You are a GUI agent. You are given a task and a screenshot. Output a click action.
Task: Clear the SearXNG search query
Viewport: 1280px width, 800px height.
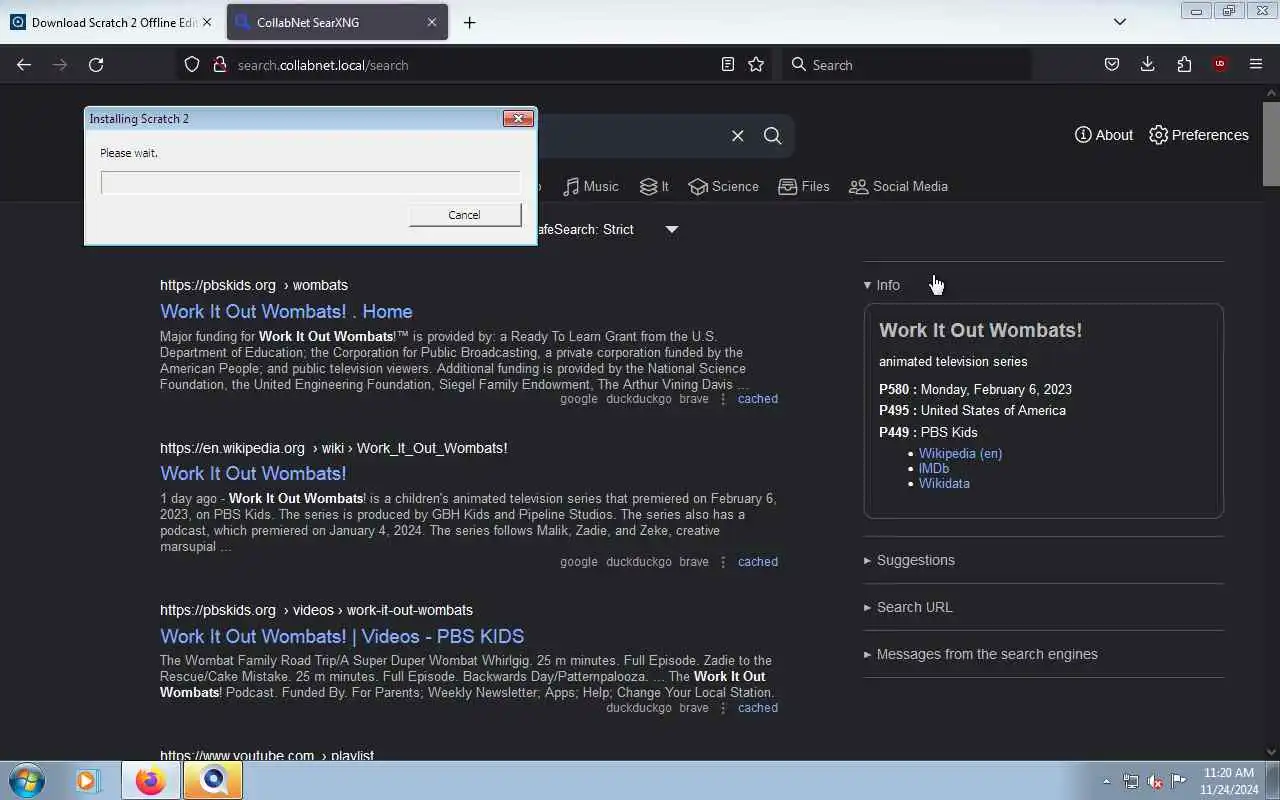738,136
